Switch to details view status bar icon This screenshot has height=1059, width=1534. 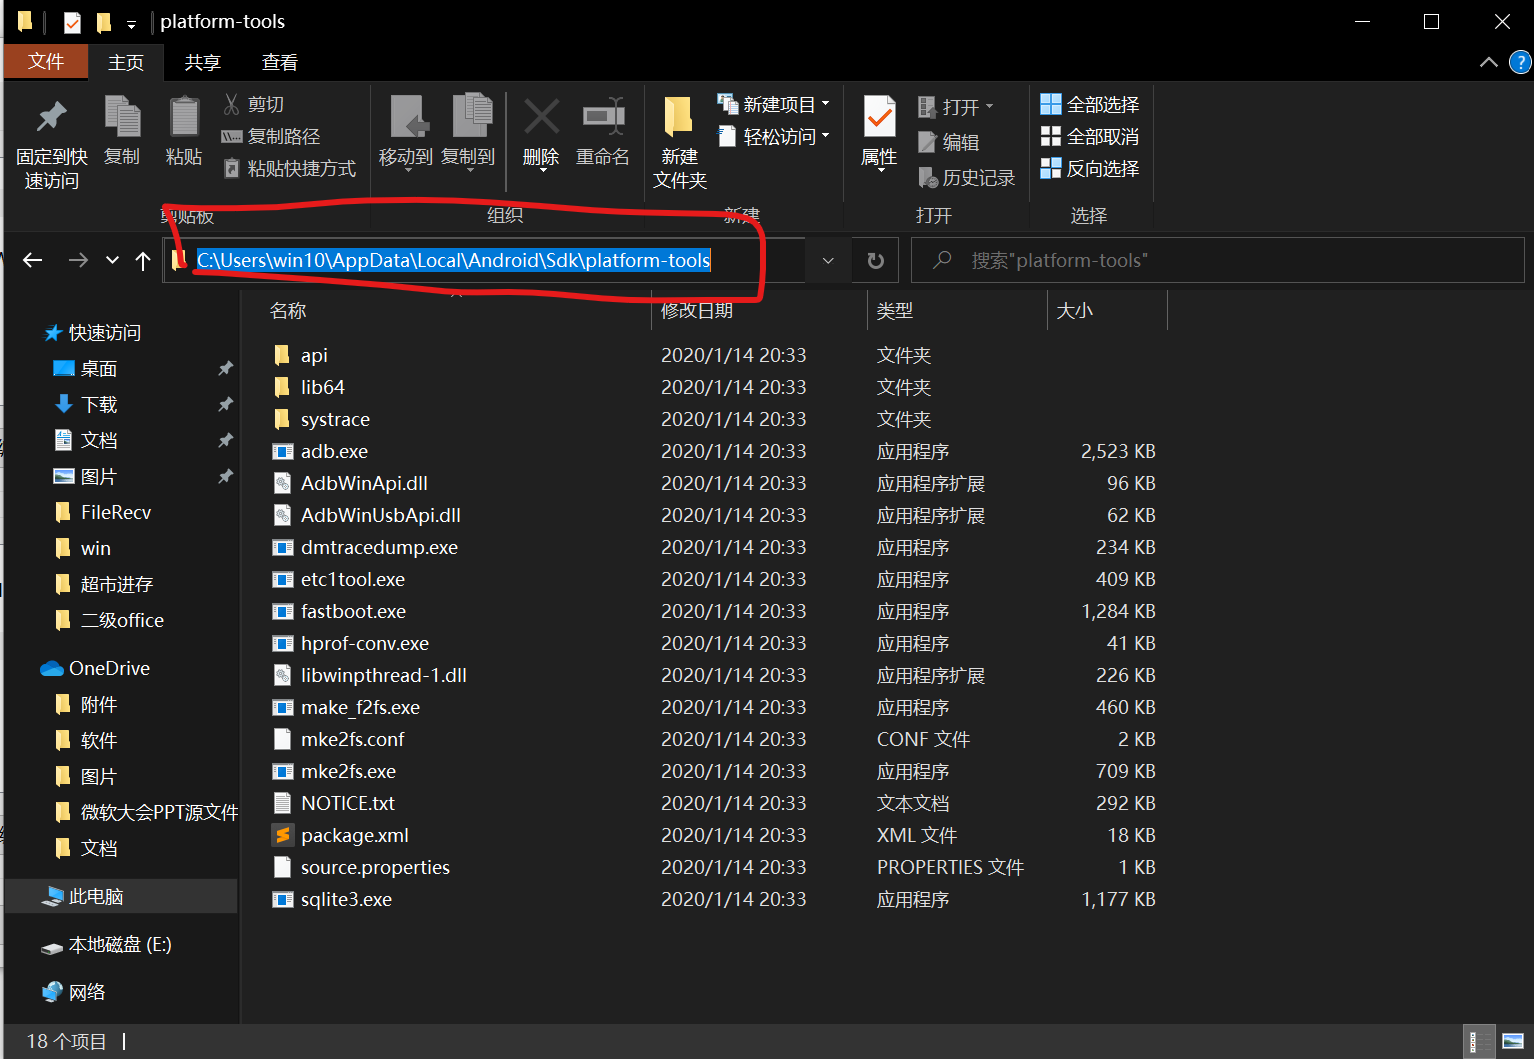[1479, 1041]
